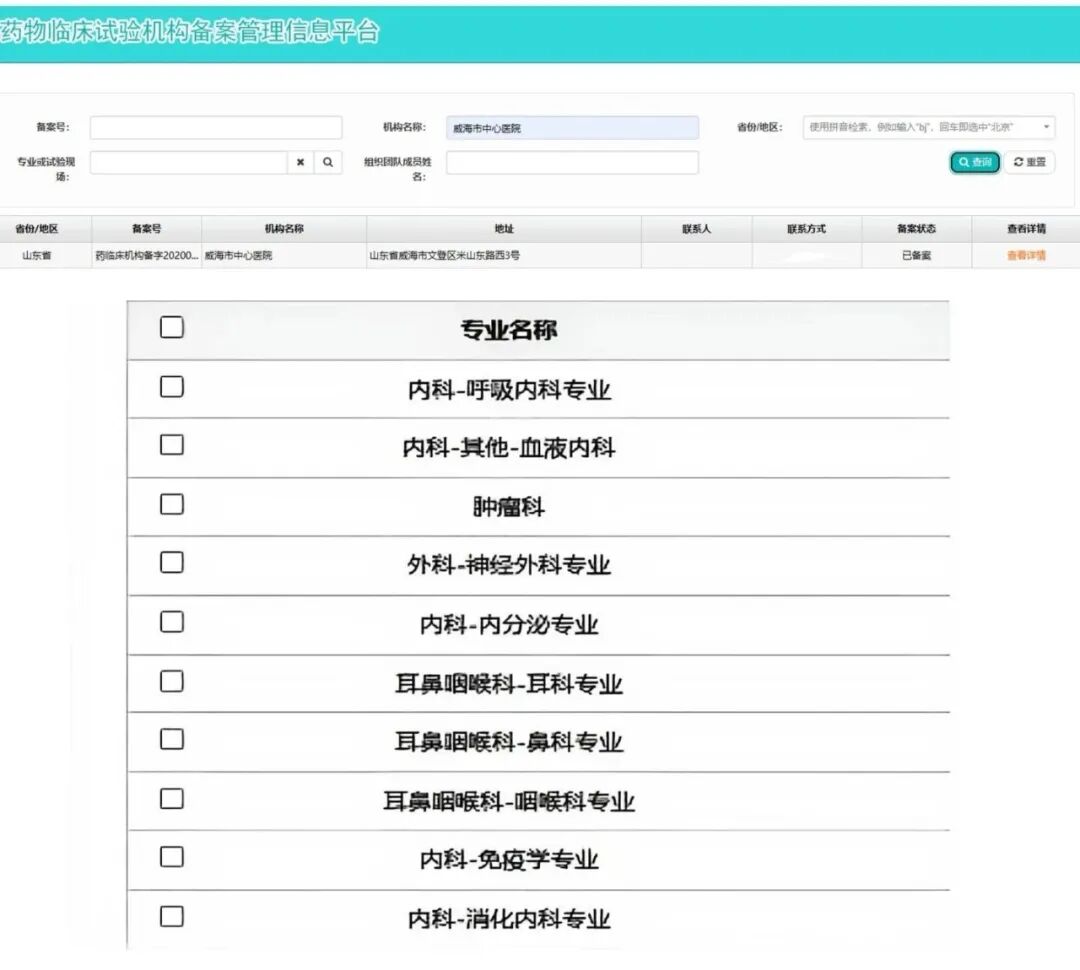Screen dimensions: 1080x970
Task: Click the 机构名称 column header in results table
Action: [284, 229]
